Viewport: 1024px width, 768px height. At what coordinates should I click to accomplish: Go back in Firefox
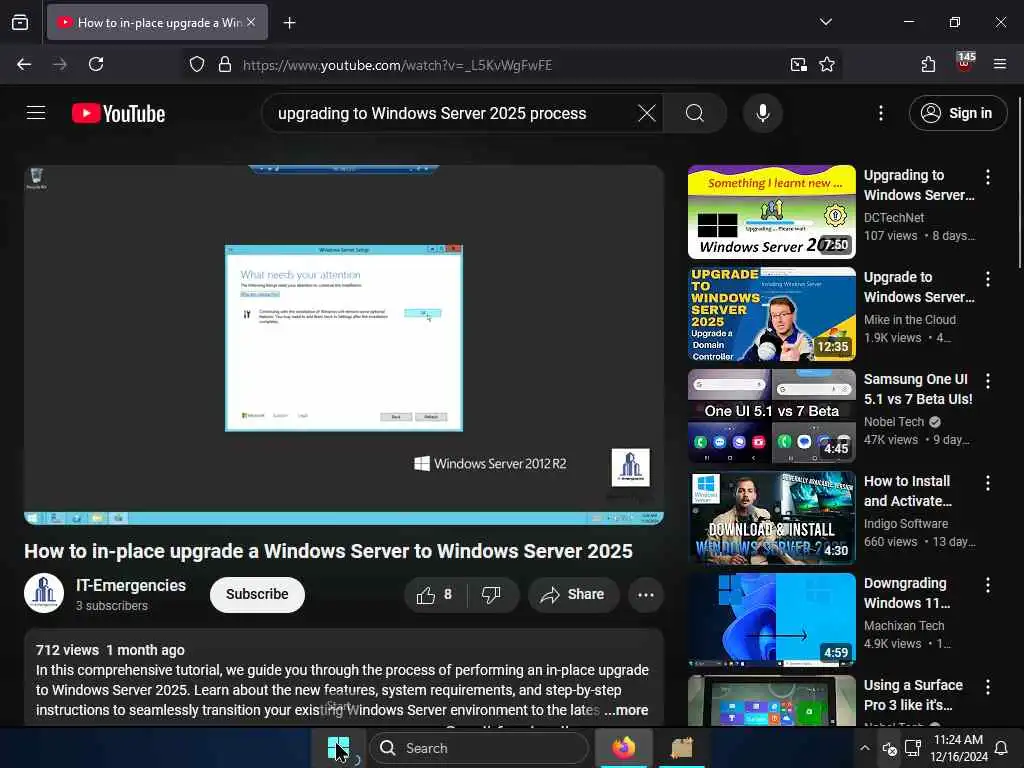tap(24, 64)
